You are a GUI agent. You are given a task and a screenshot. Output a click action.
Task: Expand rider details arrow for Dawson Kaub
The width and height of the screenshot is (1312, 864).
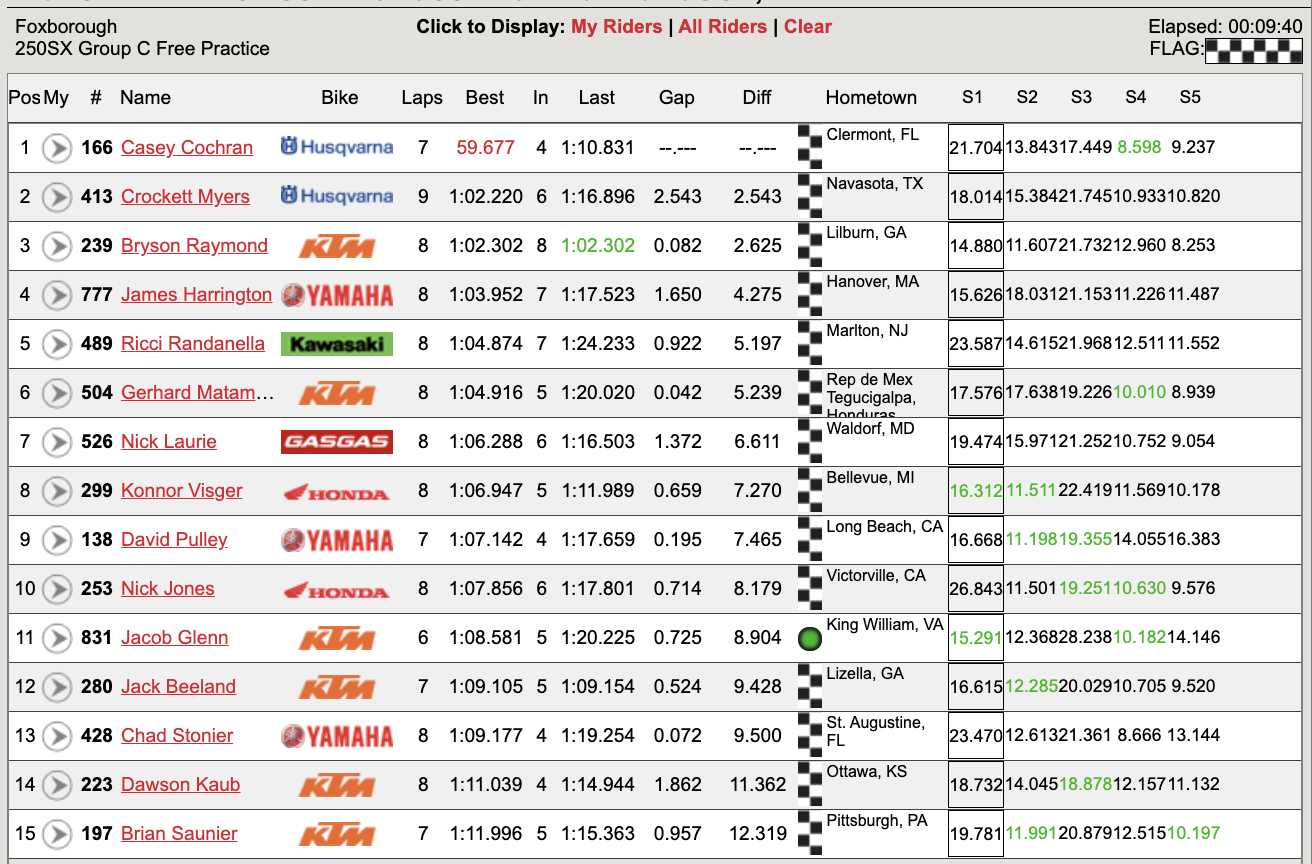coord(57,785)
